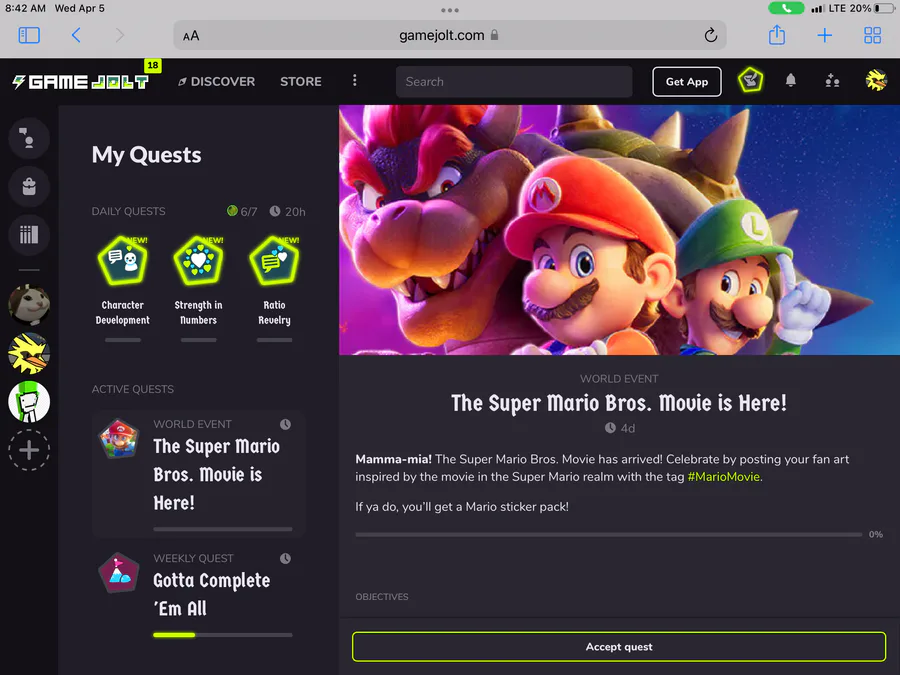Screen dimensions: 900x675
Task: Open friends list icon in header
Action: click(832, 81)
